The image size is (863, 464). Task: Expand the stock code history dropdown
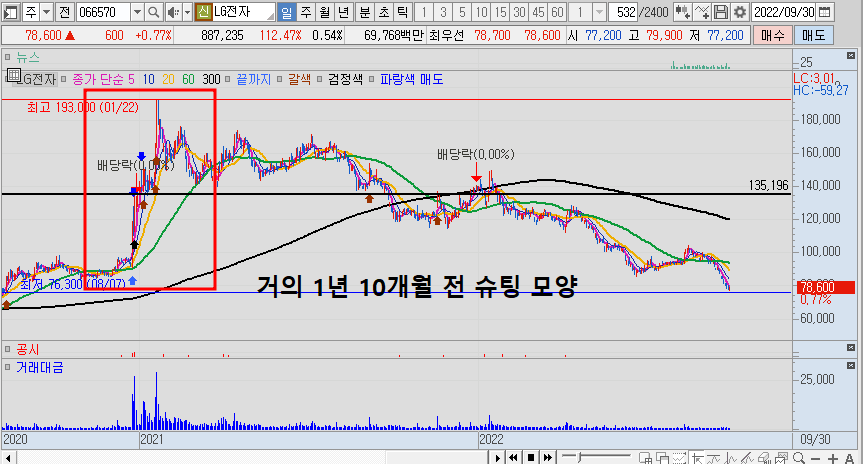(138, 12)
